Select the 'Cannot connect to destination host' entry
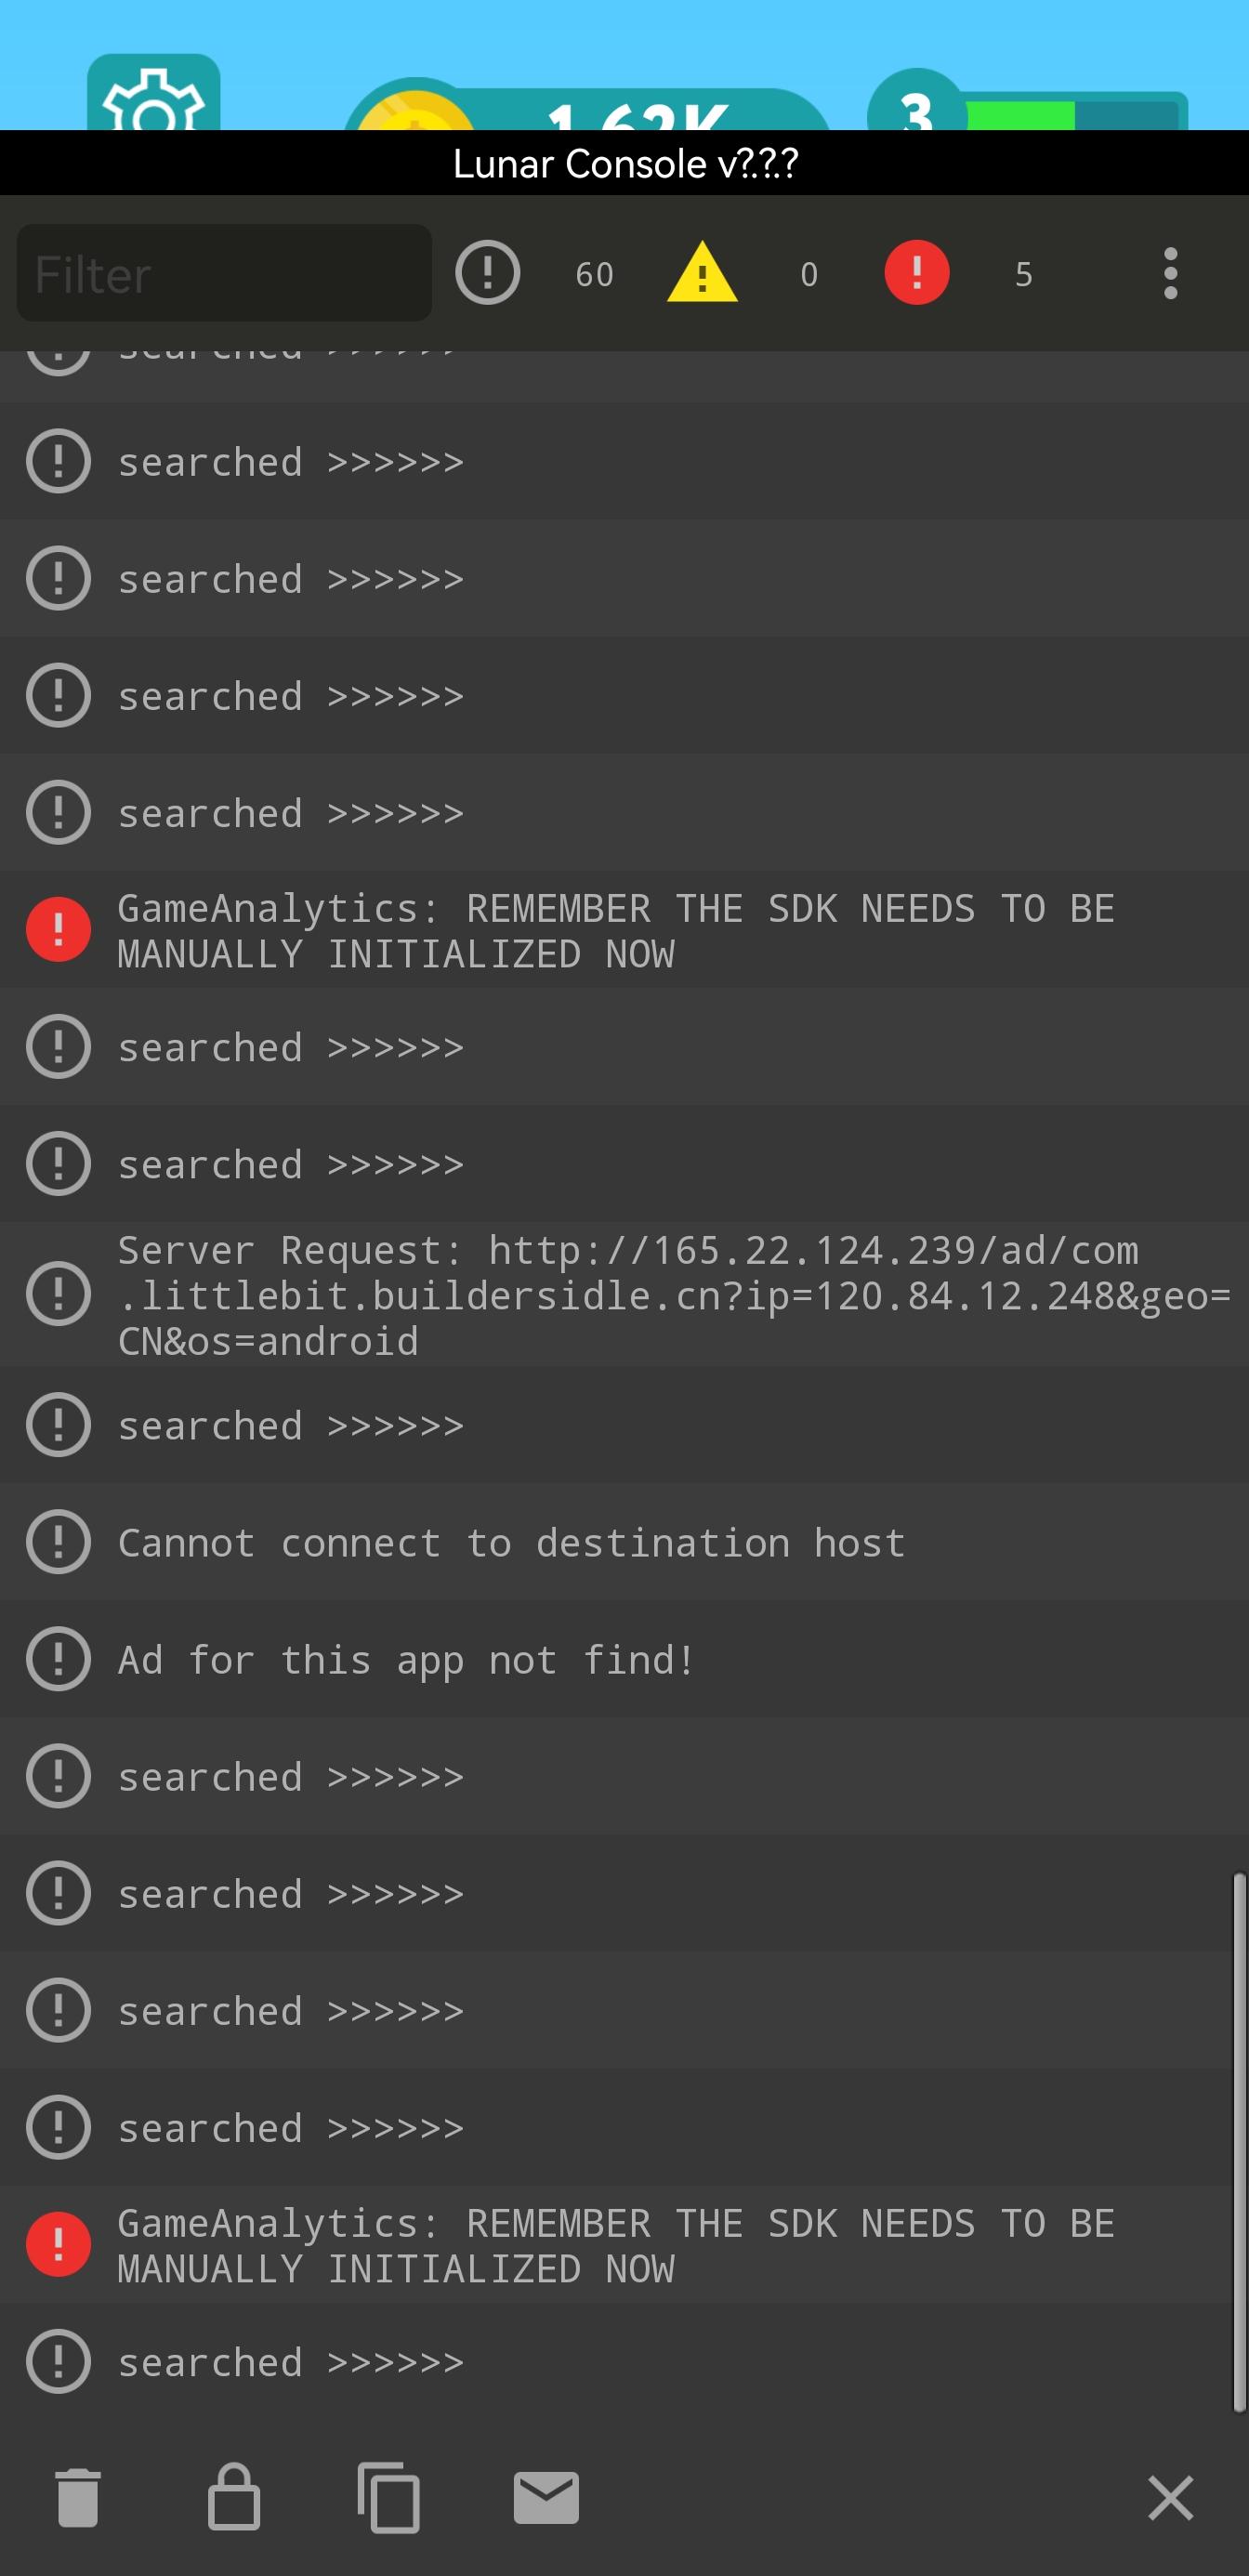Screen dimensions: 1249x2576 [x=512, y=1543]
